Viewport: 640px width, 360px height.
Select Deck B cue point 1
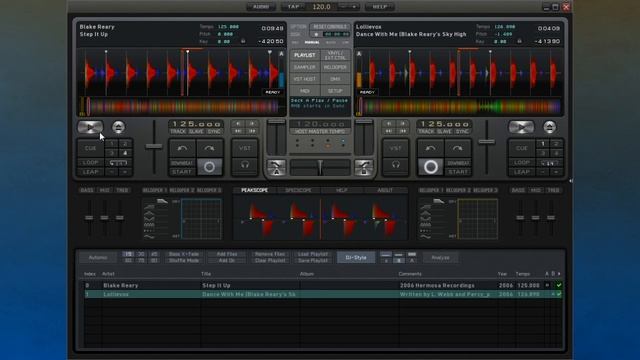tap(543, 144)
